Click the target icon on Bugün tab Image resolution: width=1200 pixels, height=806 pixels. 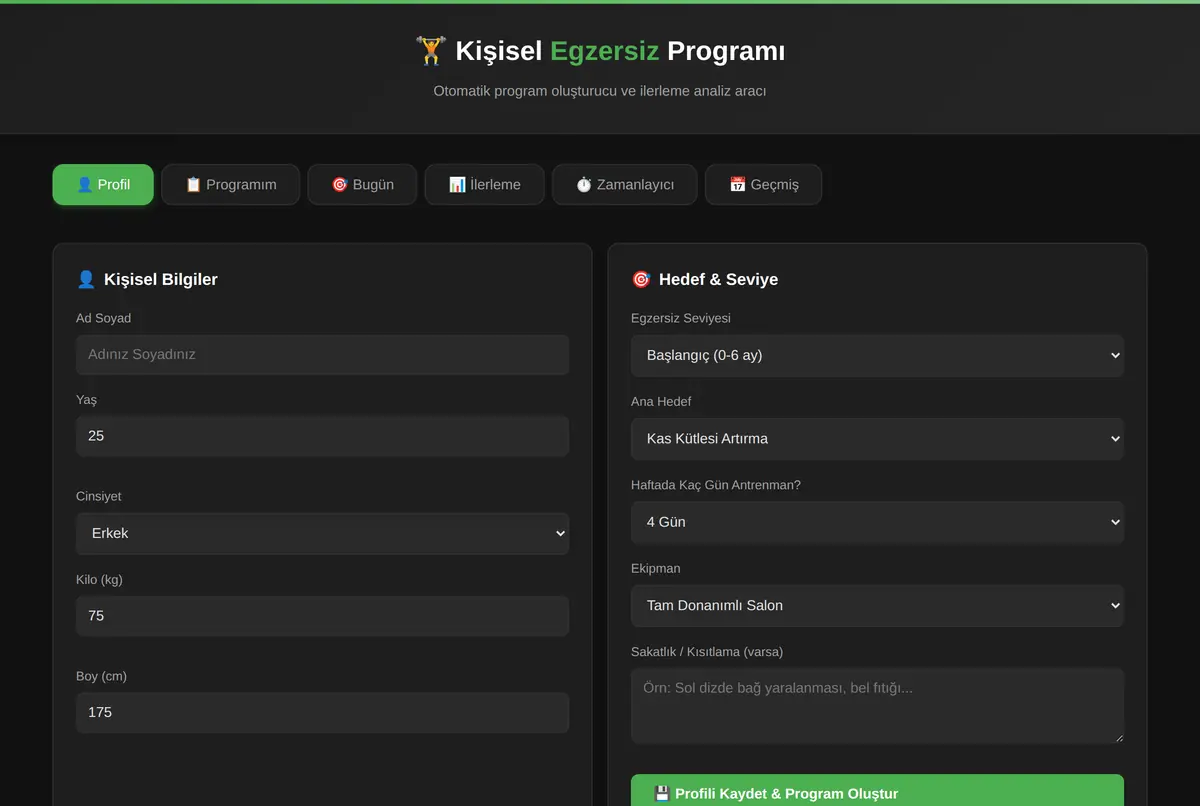tap(339, 185)
